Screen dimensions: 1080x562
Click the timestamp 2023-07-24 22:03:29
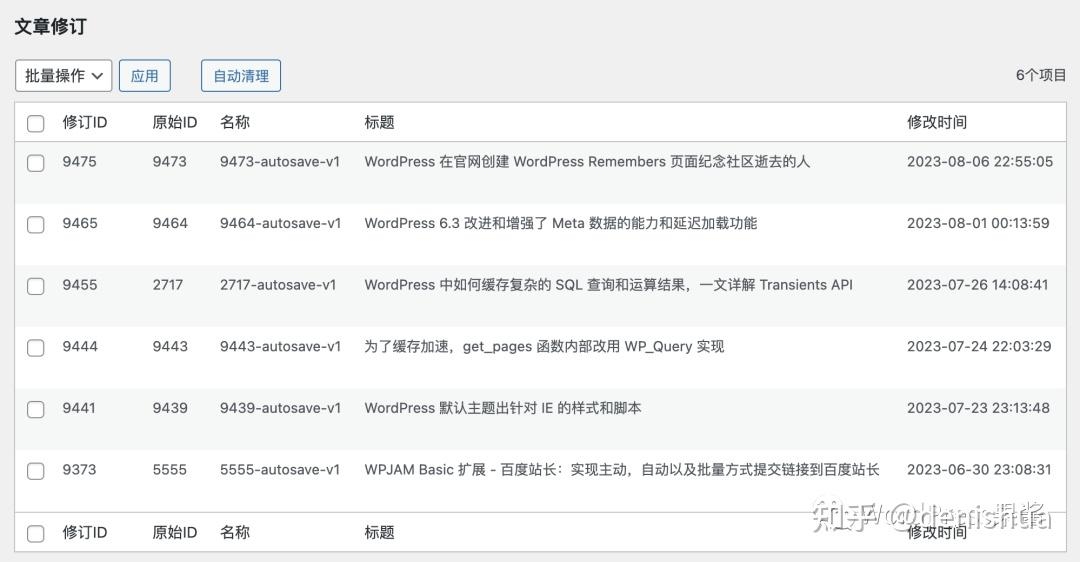tap(979, 346)
